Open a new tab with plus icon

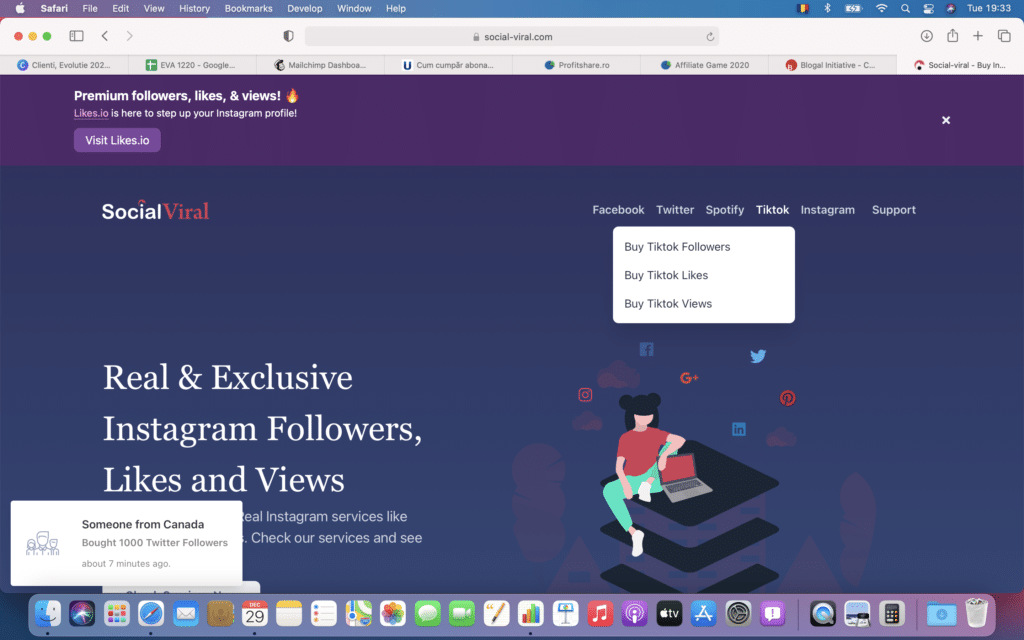click(978, 36)
